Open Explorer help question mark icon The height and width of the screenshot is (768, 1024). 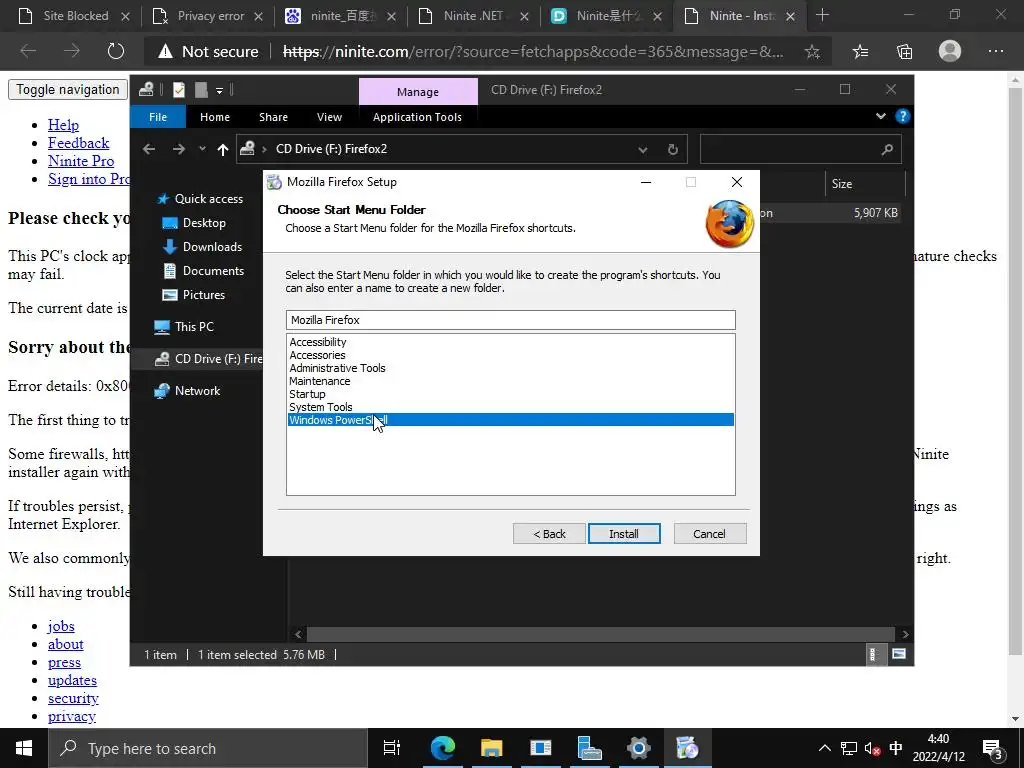[x=903, y=116]
